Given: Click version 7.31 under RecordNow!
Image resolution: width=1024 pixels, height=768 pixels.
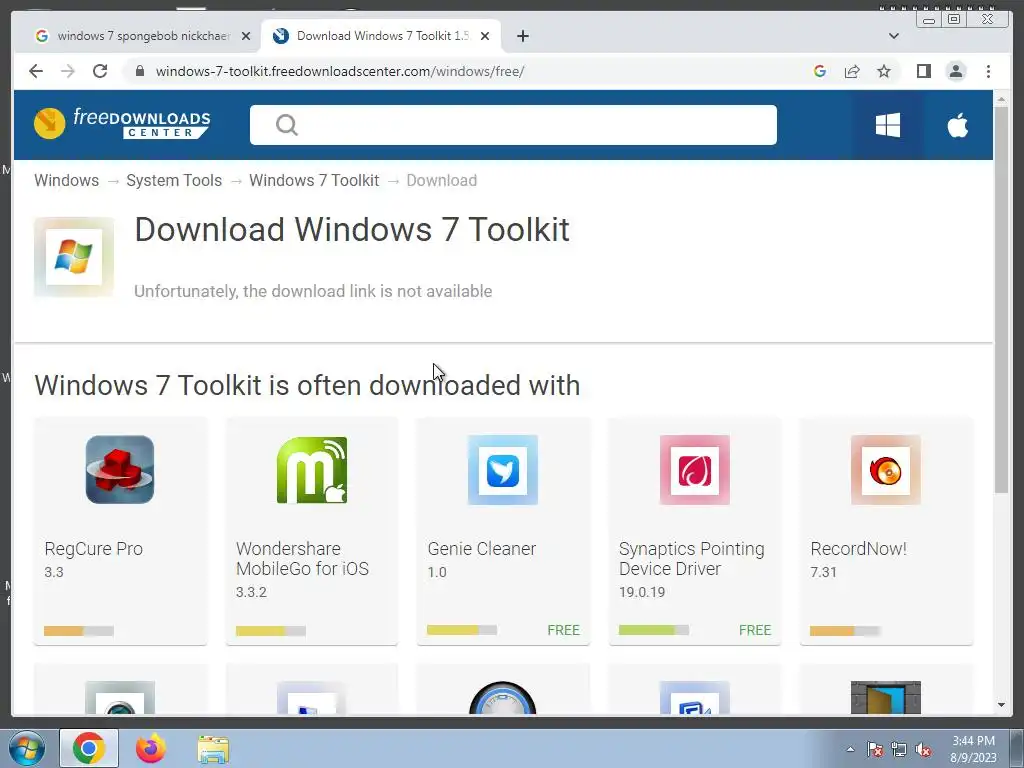Looking at the screenshot, I should pos(823,572).
